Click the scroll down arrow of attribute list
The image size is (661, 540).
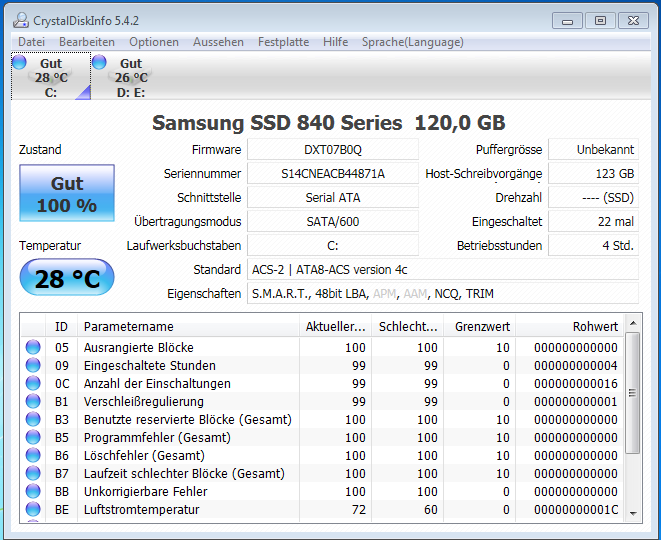(x=632, y=513)
